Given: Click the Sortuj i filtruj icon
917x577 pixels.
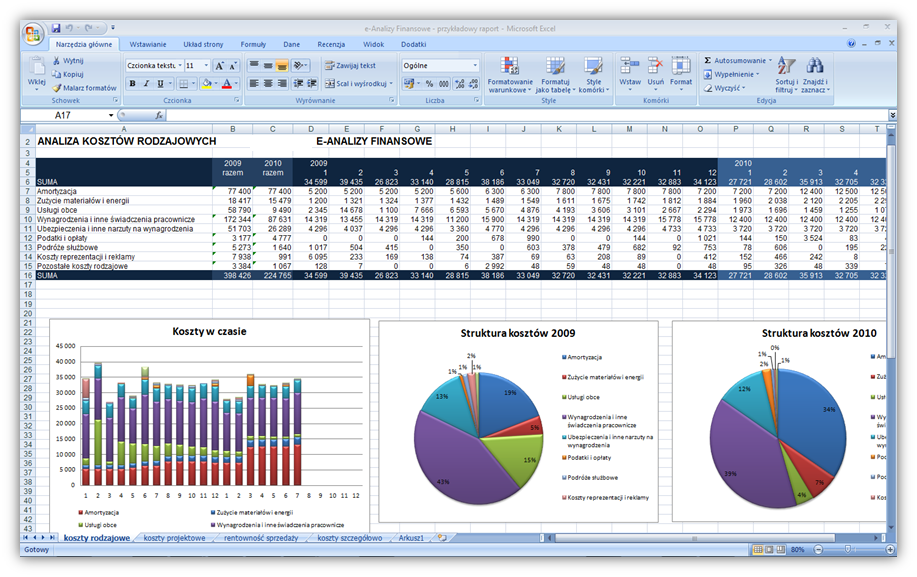Looking at the screenshot, I should coord(786,75).
